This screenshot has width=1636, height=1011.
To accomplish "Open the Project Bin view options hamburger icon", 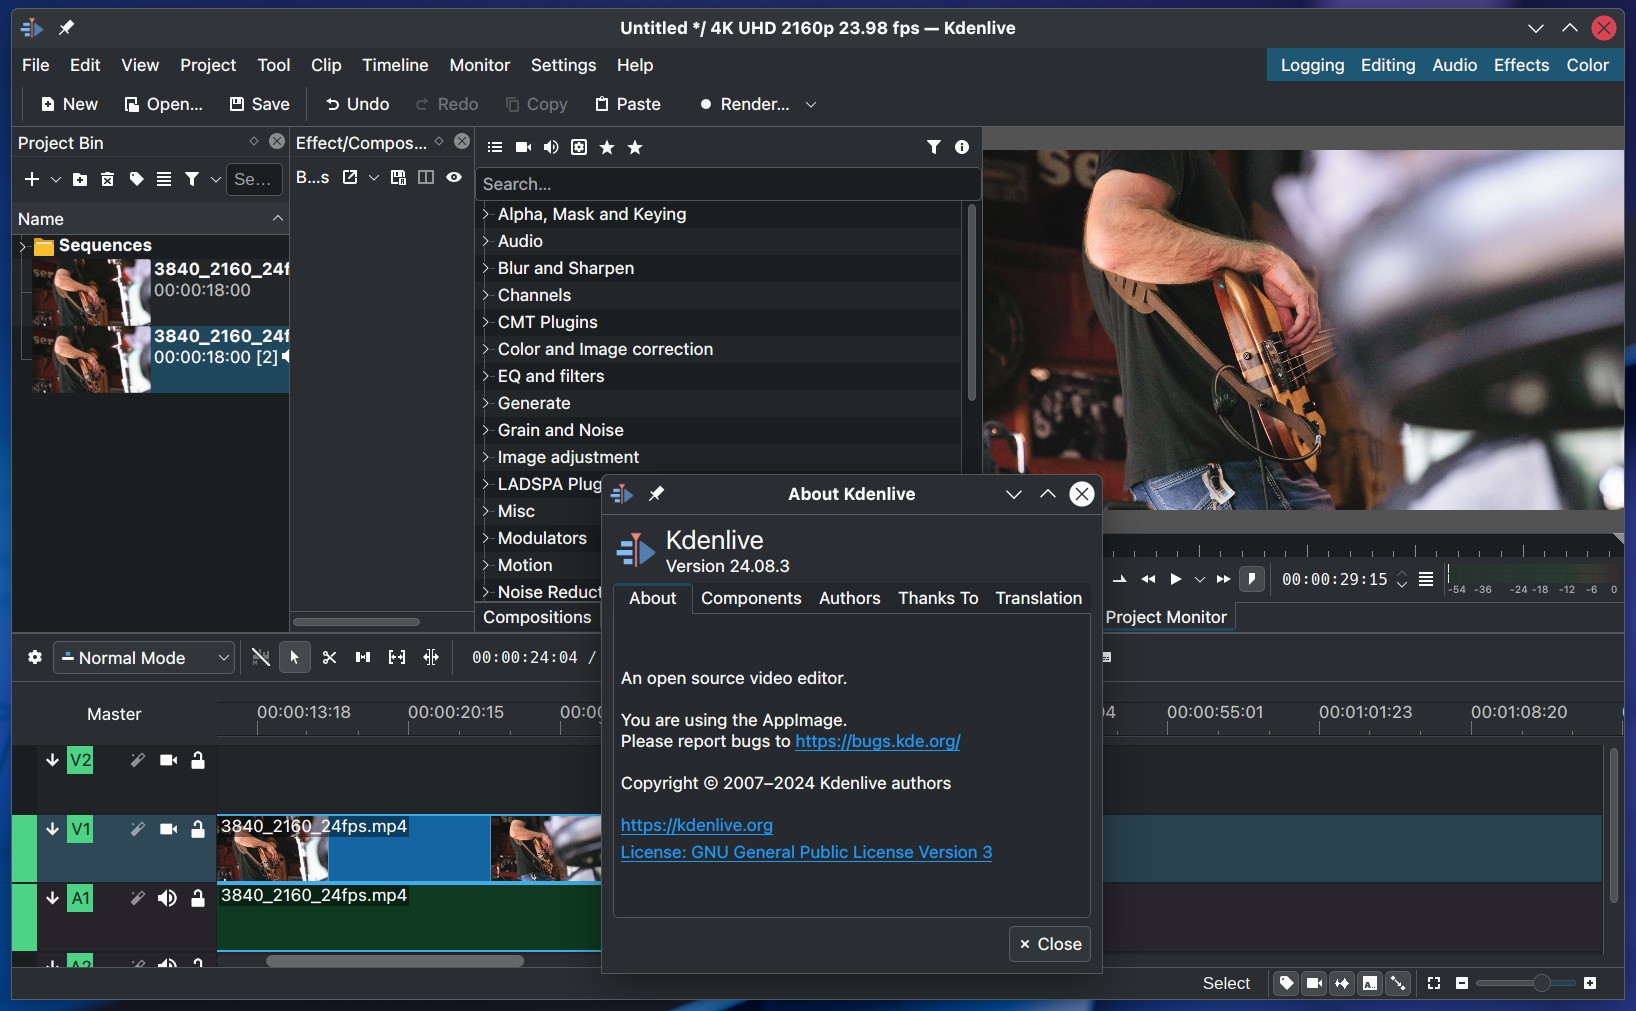I will (164, 179).
